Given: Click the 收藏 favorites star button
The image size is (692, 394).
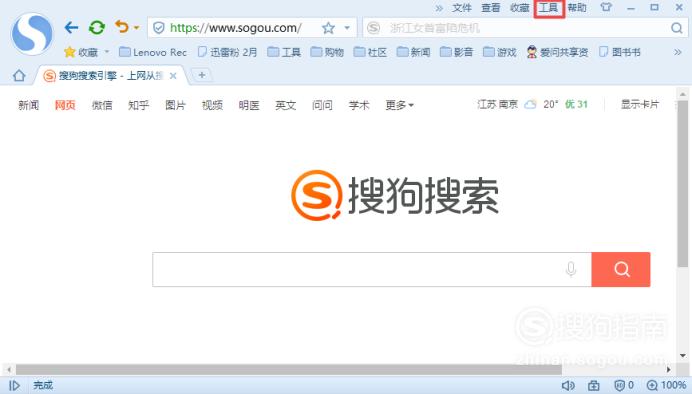Looking at the screenshot, I should [81, 53].
